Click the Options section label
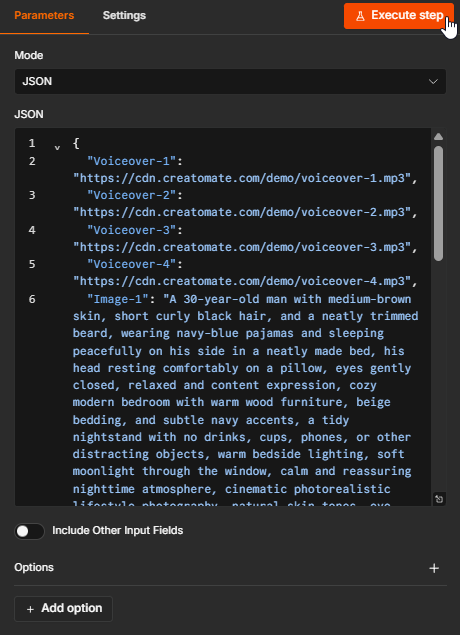The image size is (460, 635). point(34,567)
